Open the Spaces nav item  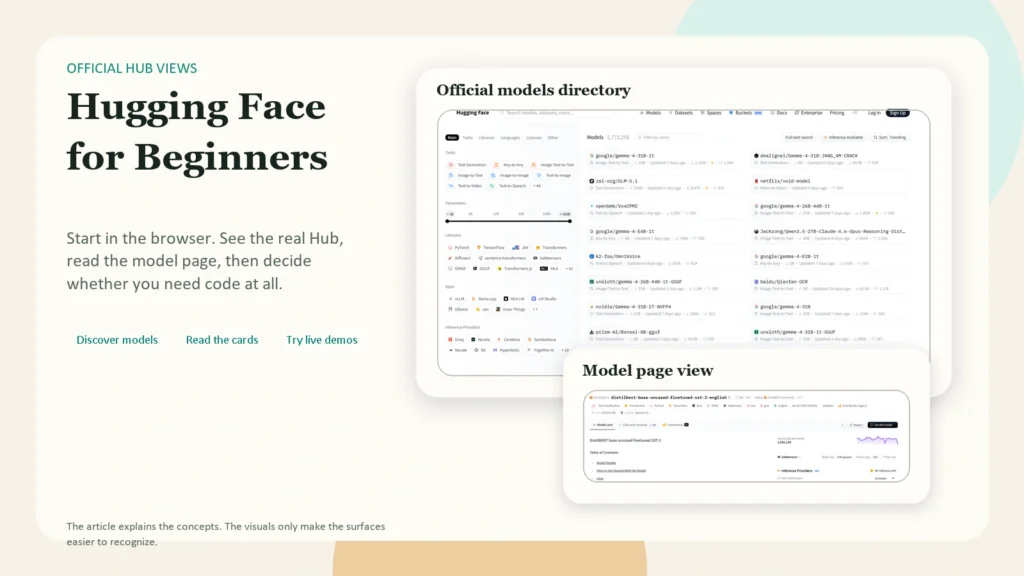coord(711,113)
